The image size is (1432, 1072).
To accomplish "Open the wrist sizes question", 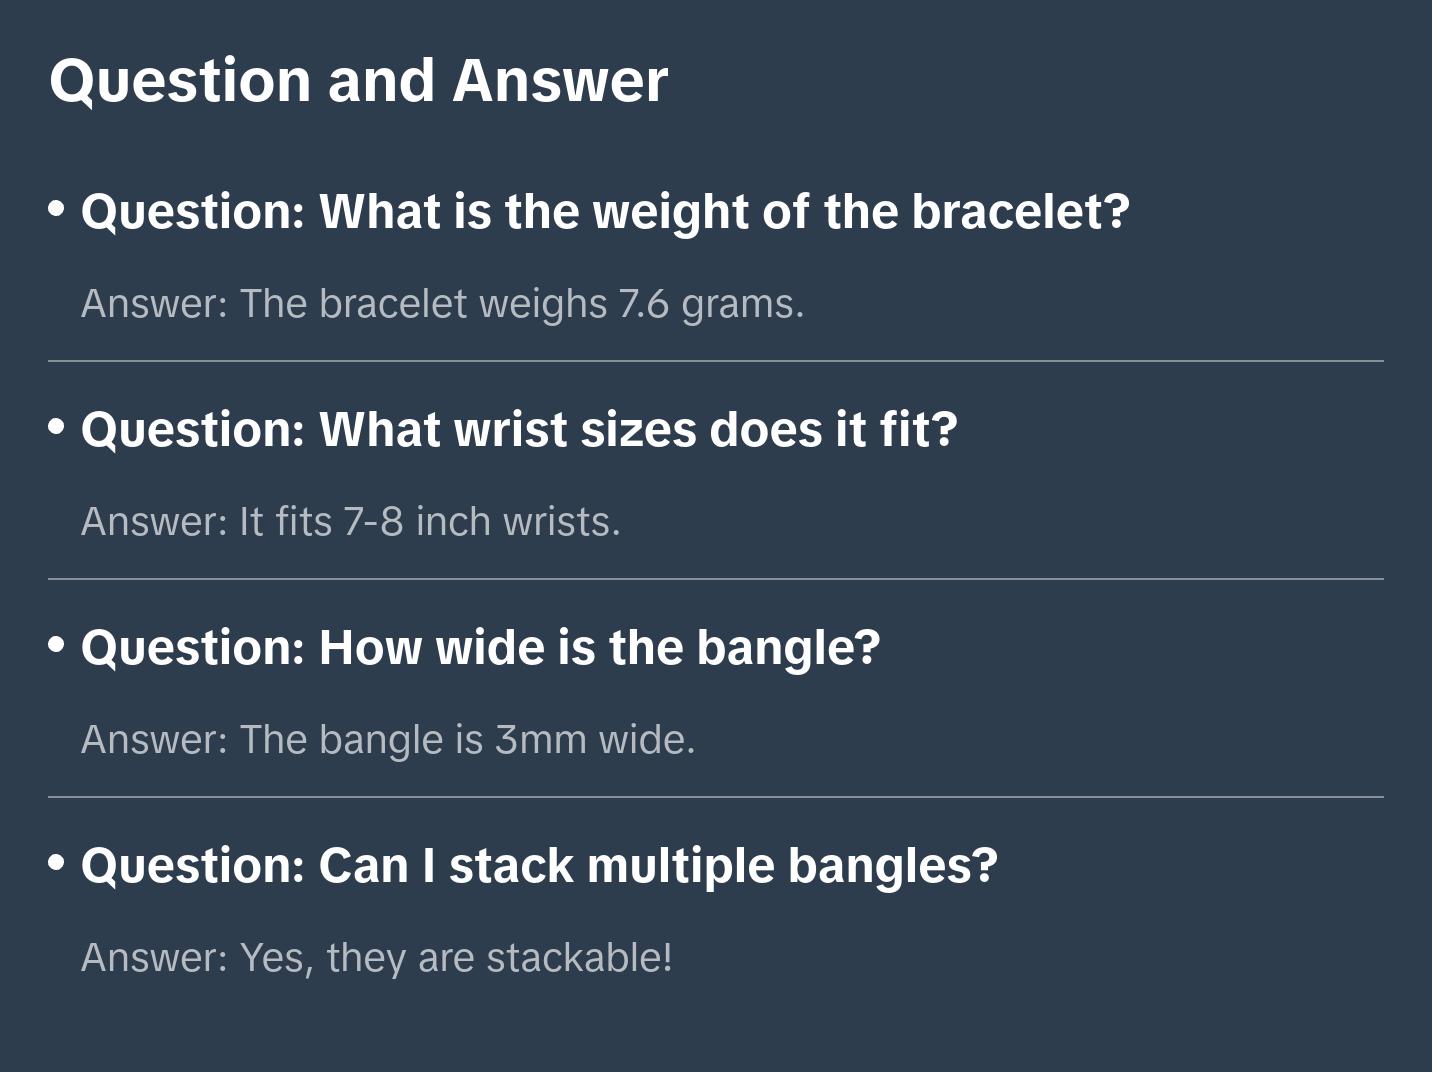I will coord(518,430).
